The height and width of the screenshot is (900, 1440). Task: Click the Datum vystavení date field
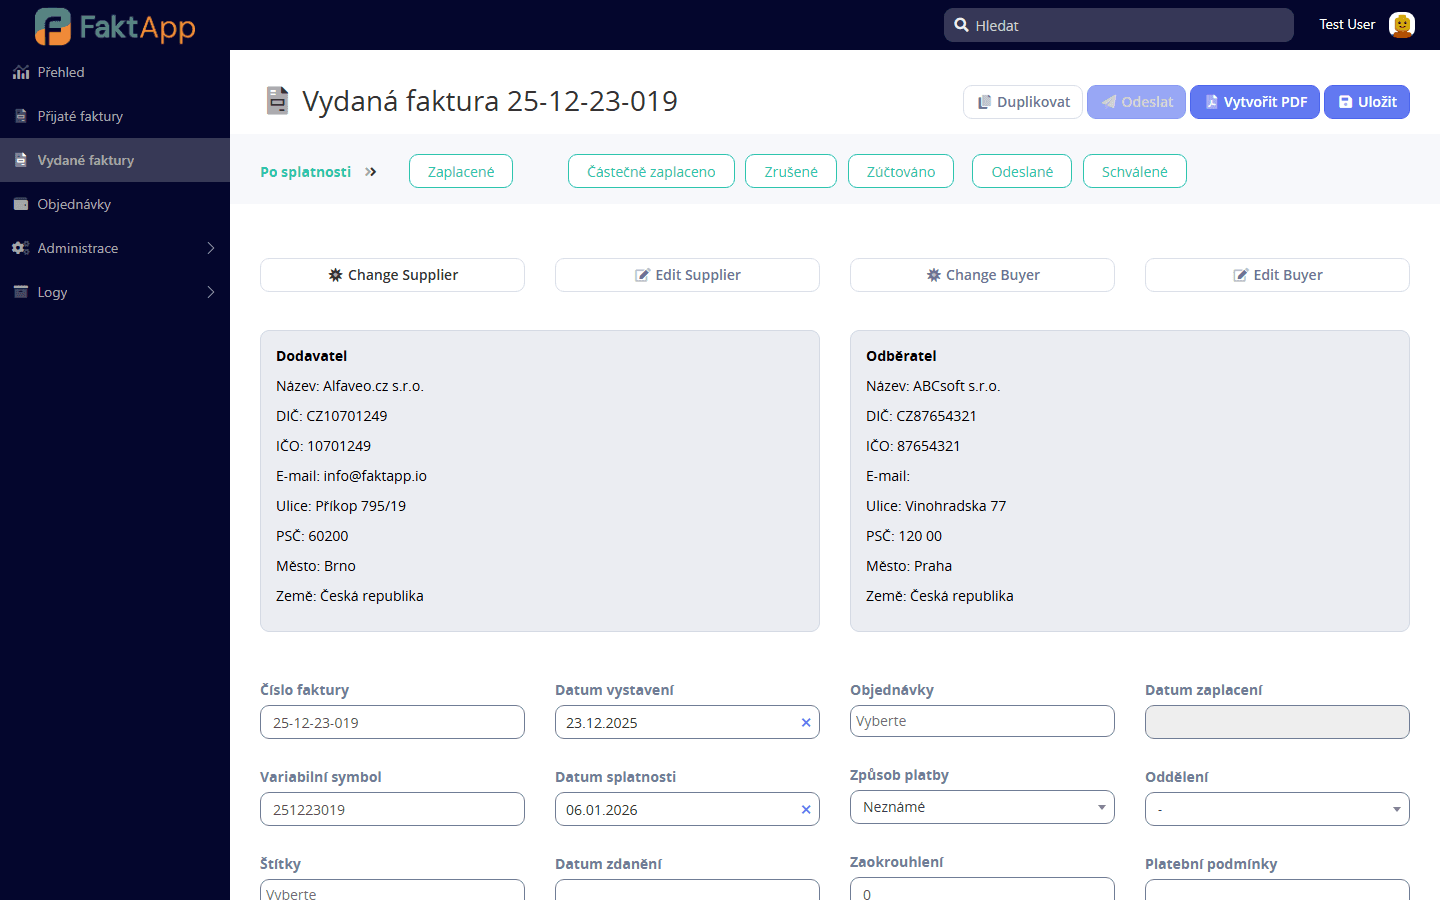click(x=687, y=722)
